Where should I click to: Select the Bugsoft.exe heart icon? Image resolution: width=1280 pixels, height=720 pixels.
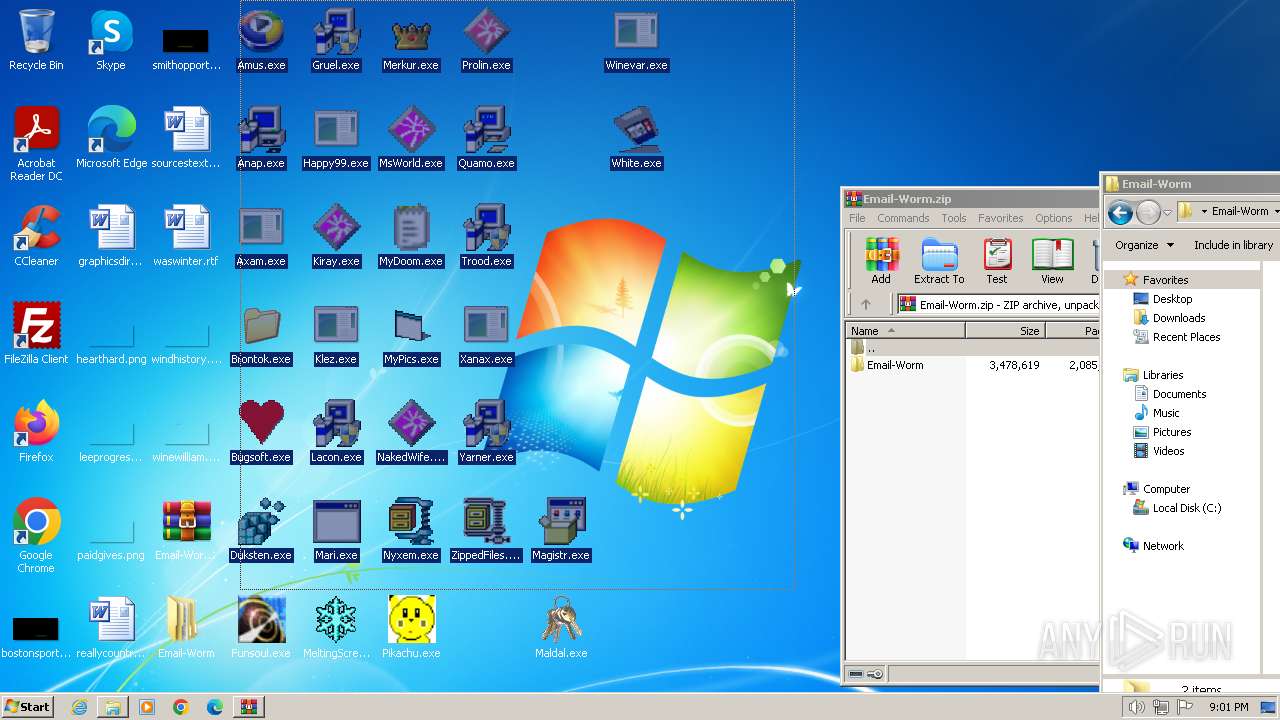(261, 432)
